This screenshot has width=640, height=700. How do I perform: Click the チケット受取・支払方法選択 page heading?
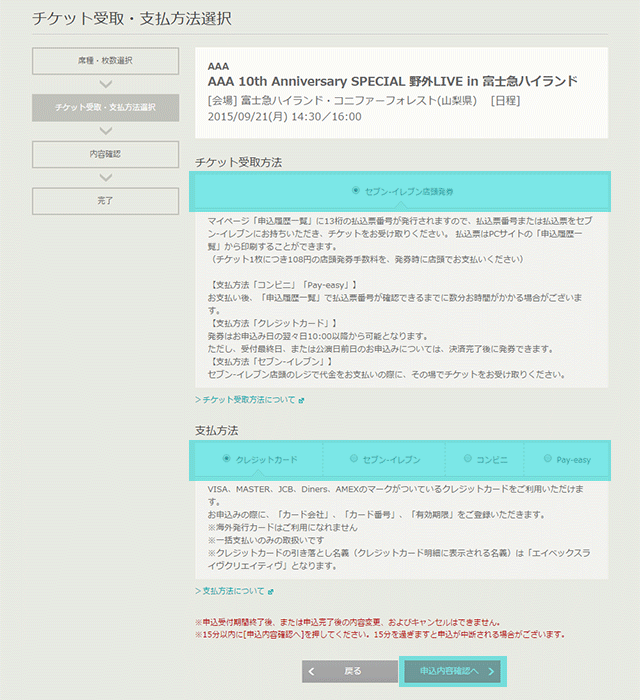pyautogui.click(x=132, y=19)
